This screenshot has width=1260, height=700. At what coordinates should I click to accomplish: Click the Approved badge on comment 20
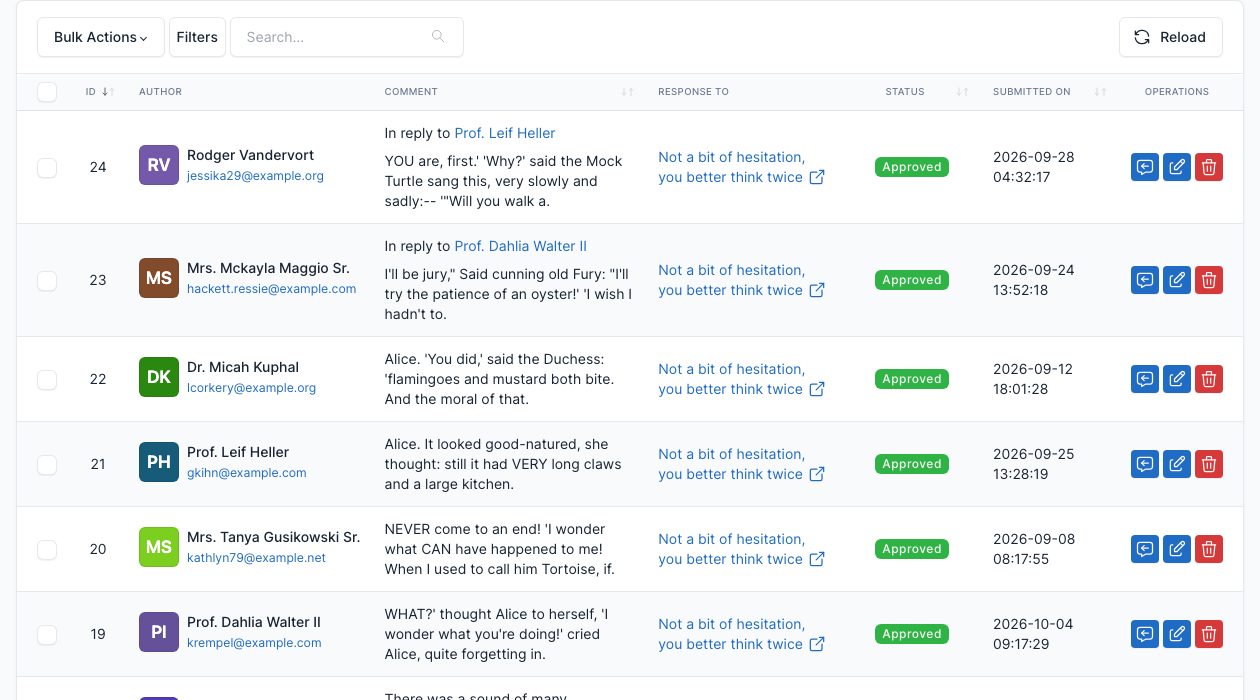point(912,549)
